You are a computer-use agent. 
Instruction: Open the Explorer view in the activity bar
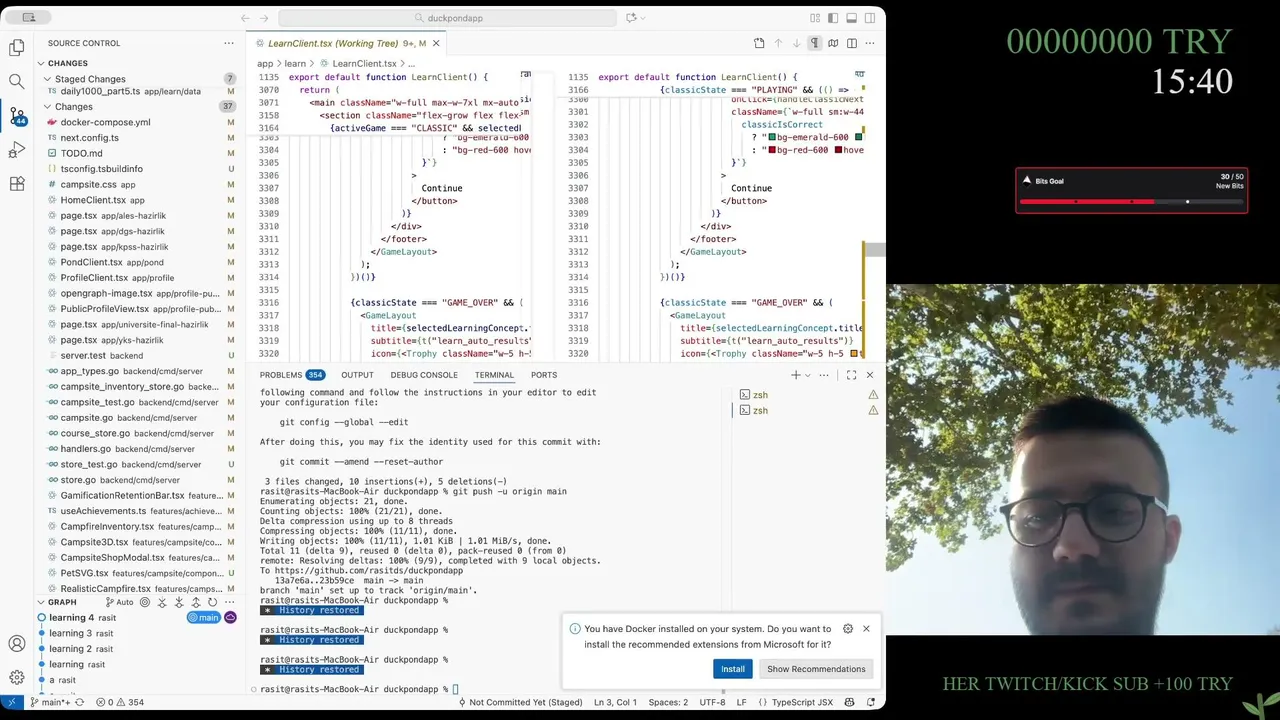point(17,47)
